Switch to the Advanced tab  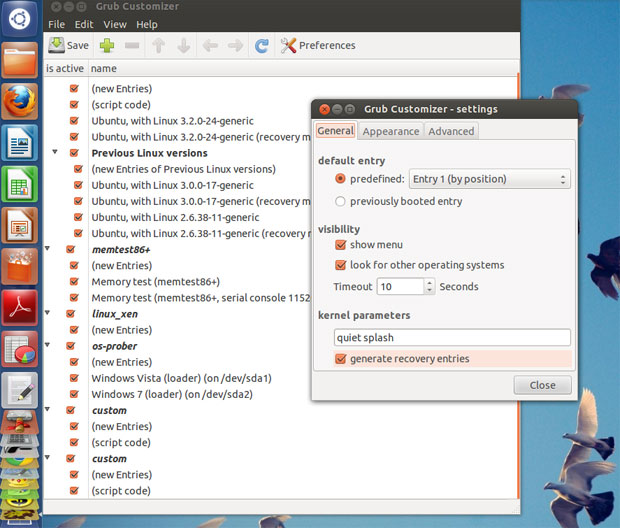coord(451,131)
